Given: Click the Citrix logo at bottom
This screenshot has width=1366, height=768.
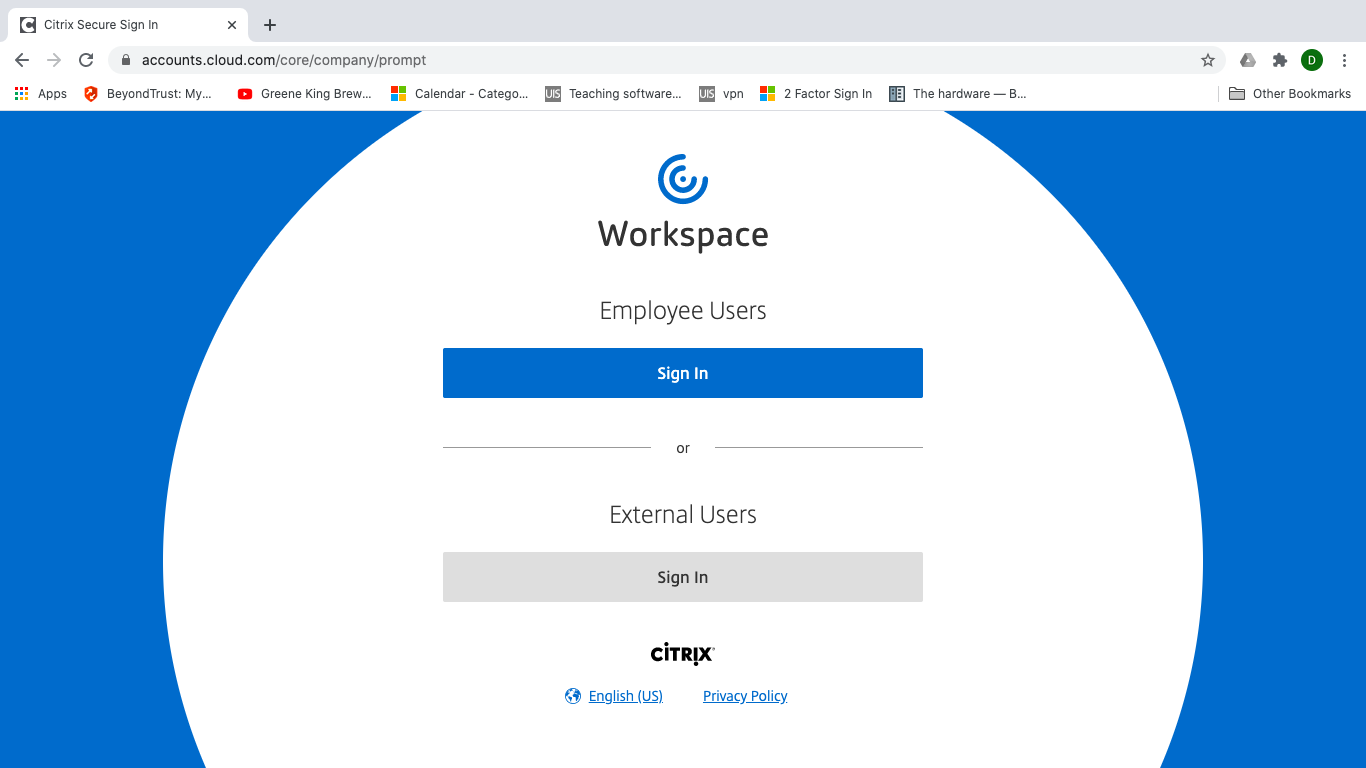Looking at the screenshot, I should click(683, 654).
